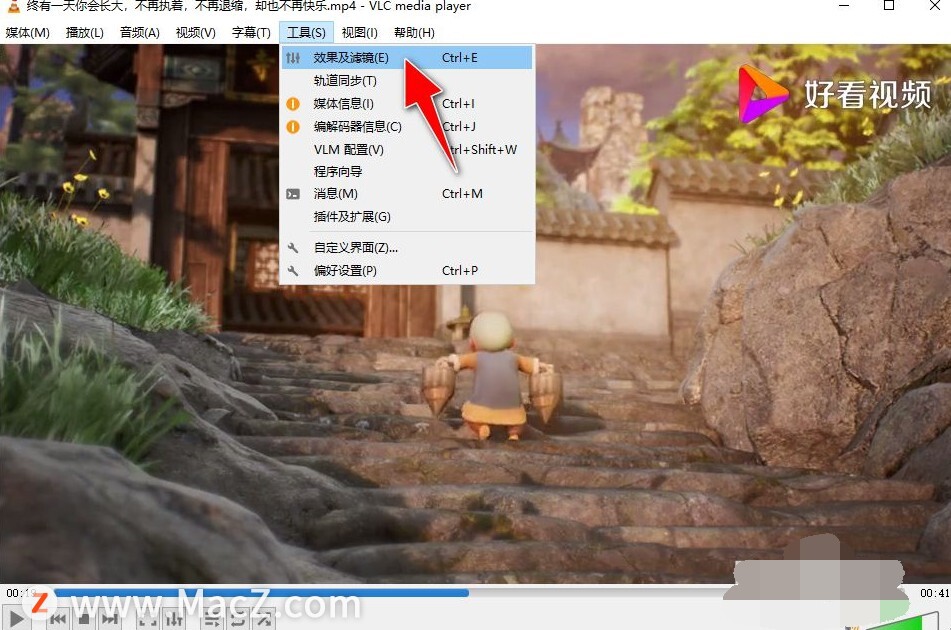Close the VLC media player window
This screenshot has height=630, width=951.
[x=935, y=5]
